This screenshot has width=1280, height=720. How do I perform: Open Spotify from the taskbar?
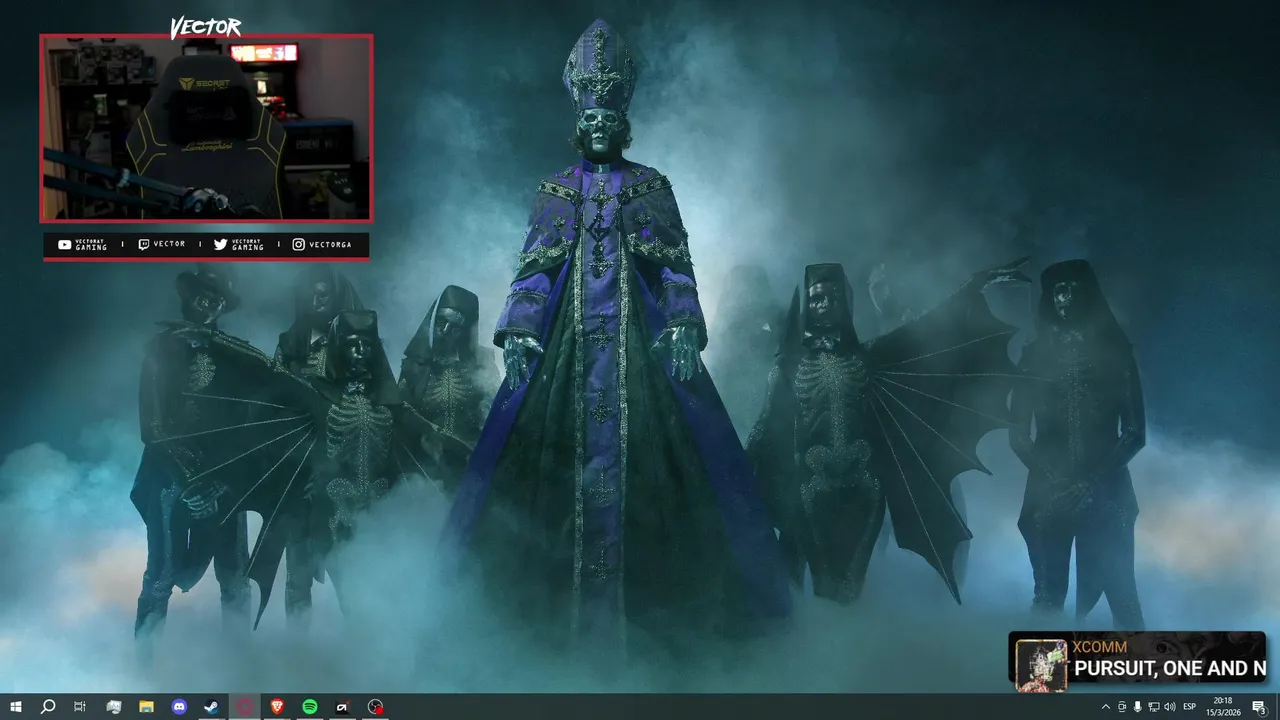point(310,707)
